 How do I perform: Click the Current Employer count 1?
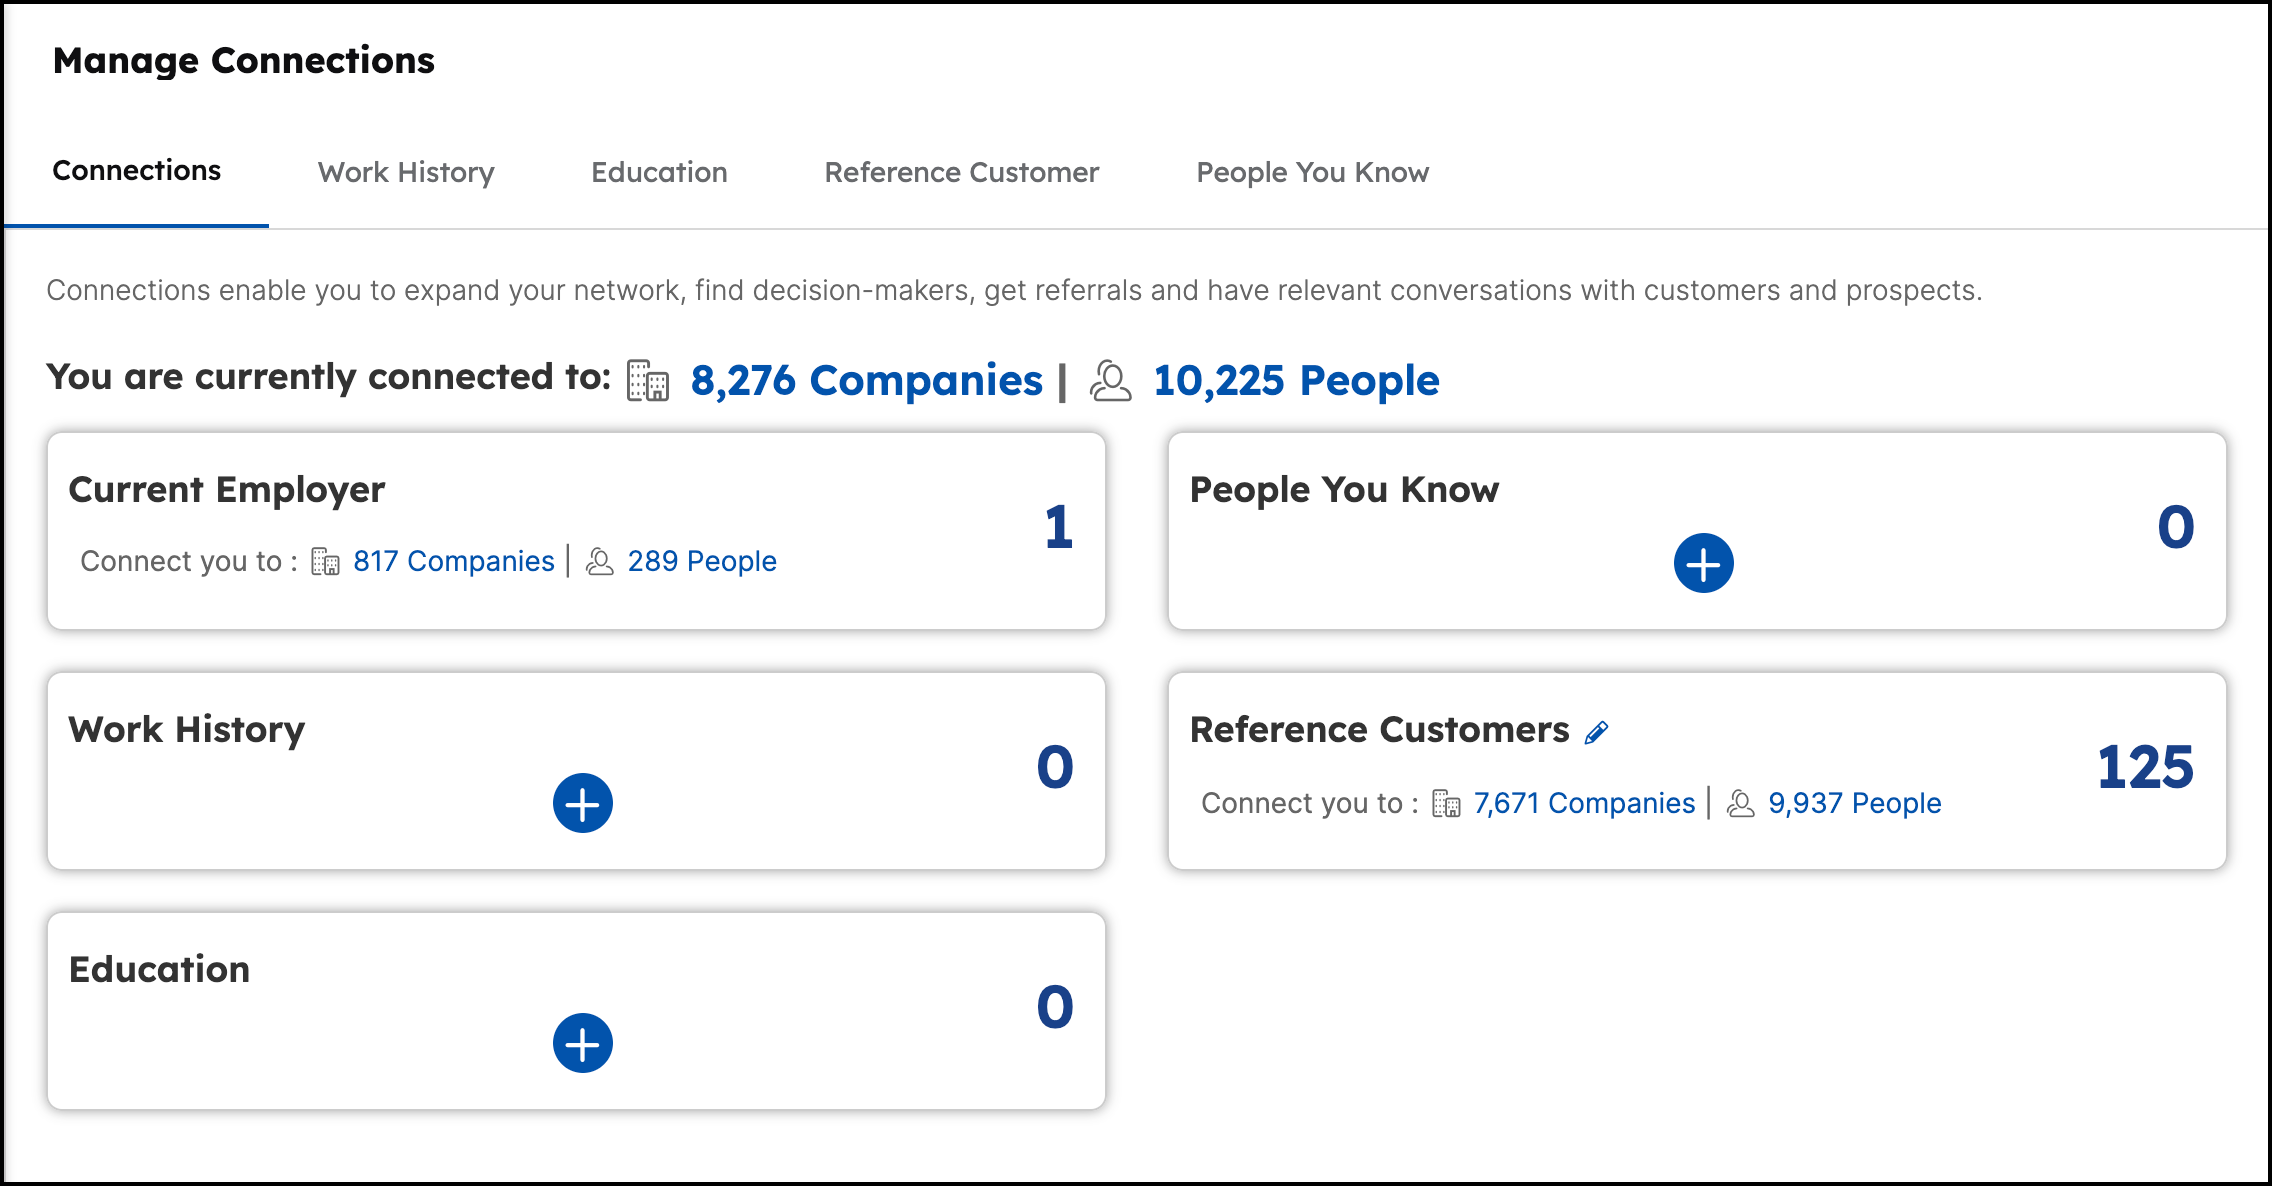[x=1058, y=527]
